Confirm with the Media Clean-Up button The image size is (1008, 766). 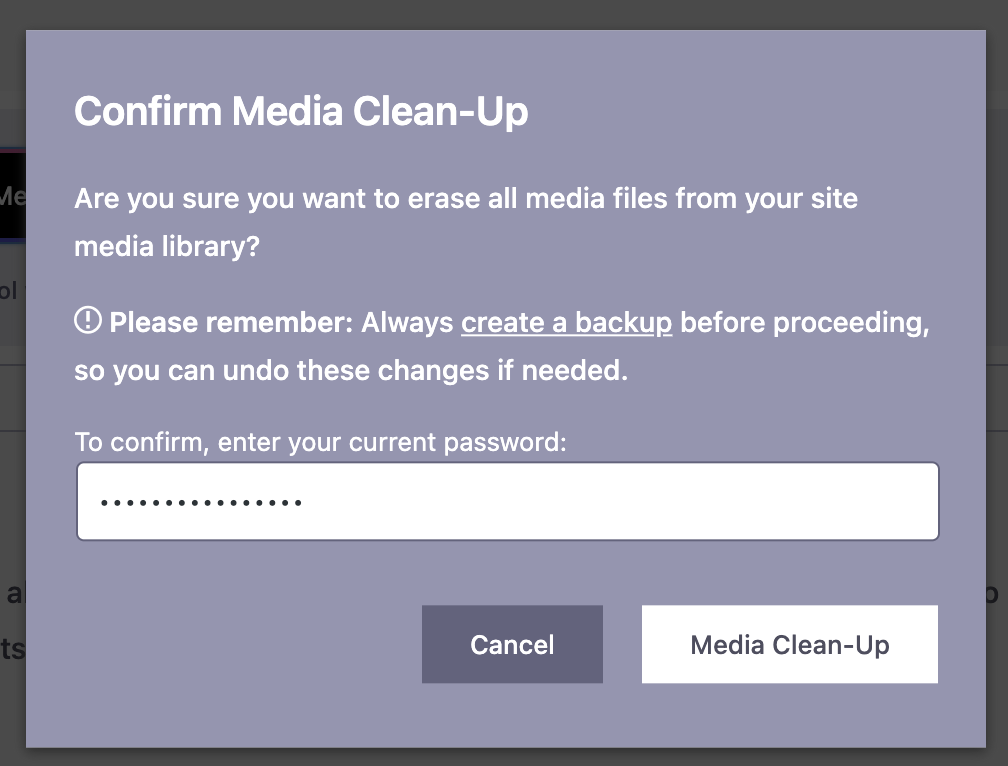tap(789, 645)
